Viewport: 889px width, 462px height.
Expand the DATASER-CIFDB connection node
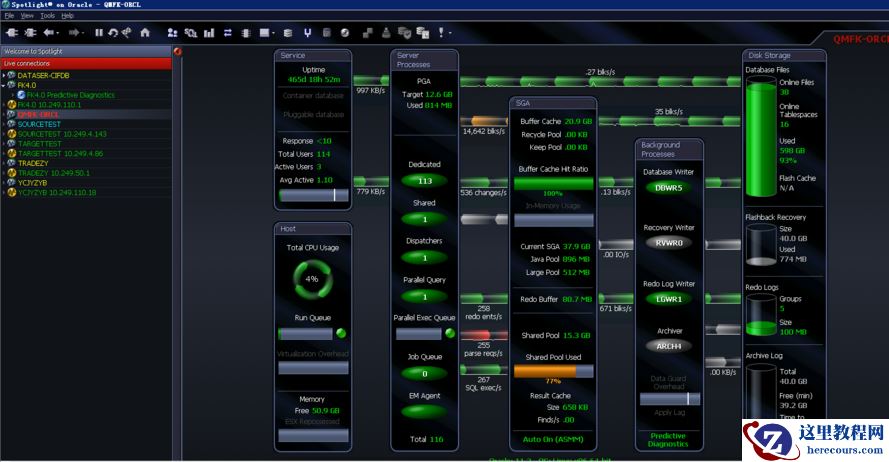click(4, 75)
